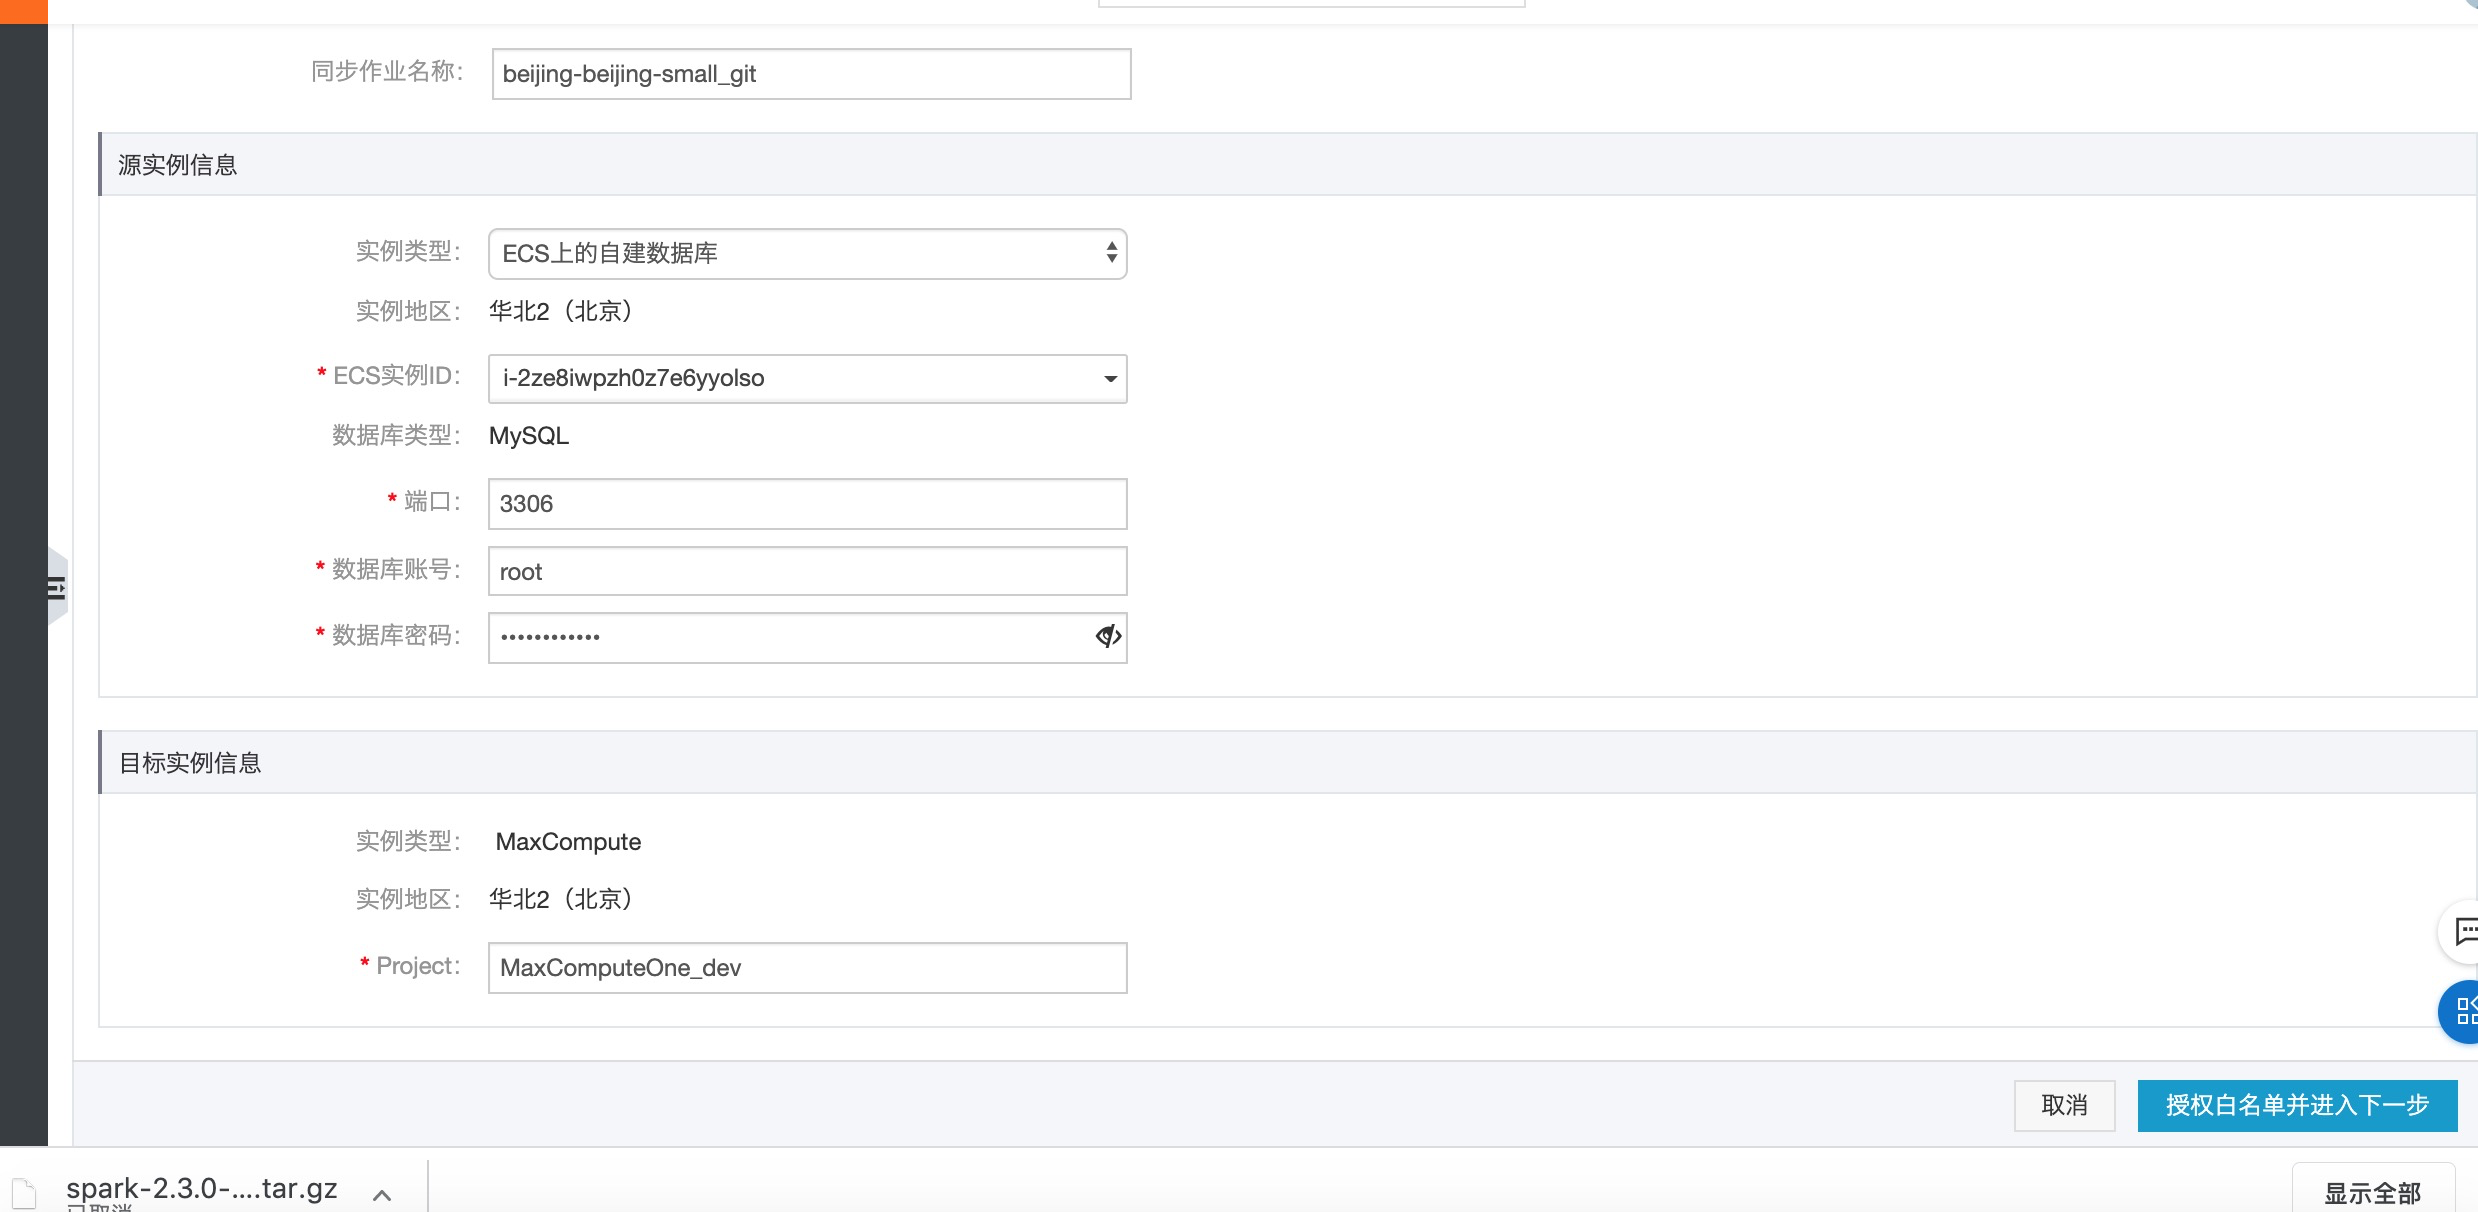Click the orange logo block in corner
Image resolution: width=2478 pixels, height=1212 pixels.
23,11
